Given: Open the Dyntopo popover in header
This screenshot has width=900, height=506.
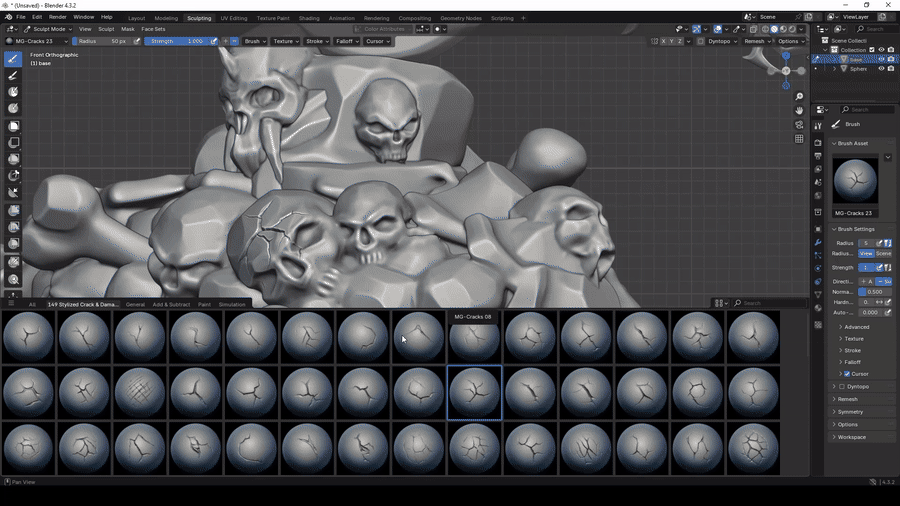Looking at the screenshot, I should coord(722,41).
